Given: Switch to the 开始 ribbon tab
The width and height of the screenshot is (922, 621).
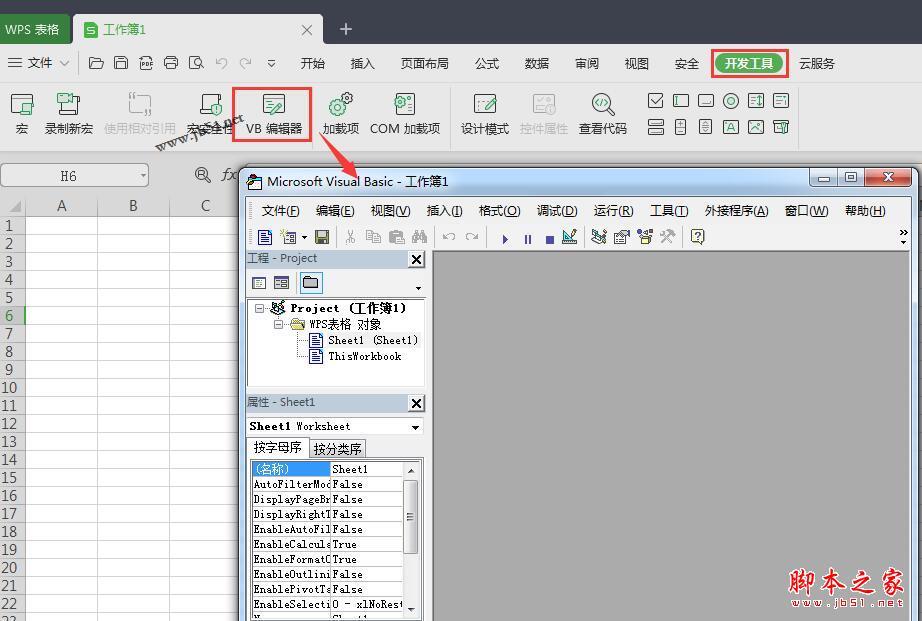Looking at the screenshot, I should pyautogui.click(x=312, y=64).
